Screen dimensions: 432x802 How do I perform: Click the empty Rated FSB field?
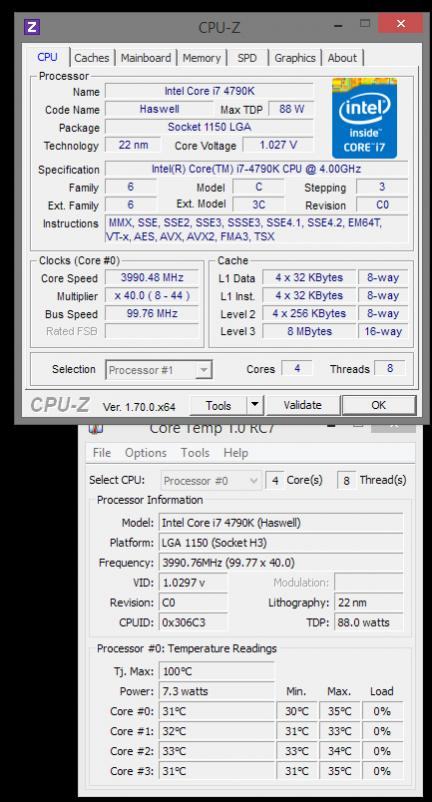[152, 331]
